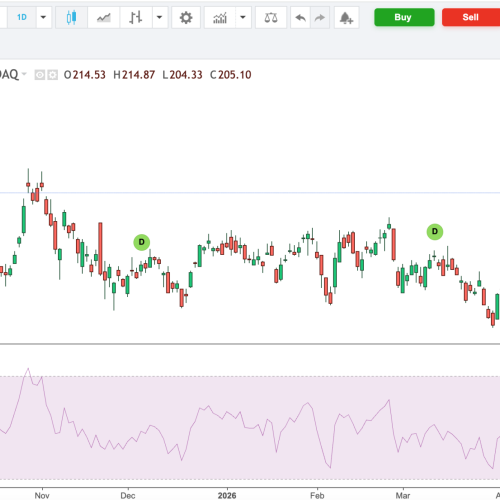Image resolution: width=500 pixels, height=500 pixels.
Task: Expand the interval dropdown next to 1D
Action: coord(43,17)
